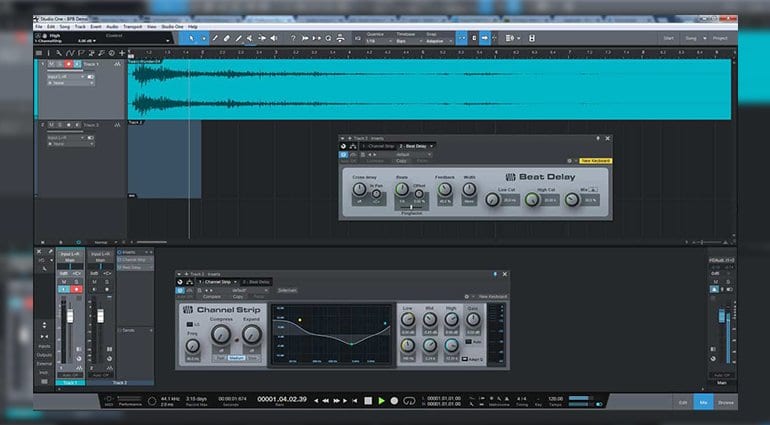This screenshot has height=425, width=770.
Task: Click the High Cut knob in Beat Delay
Action: 532,199
